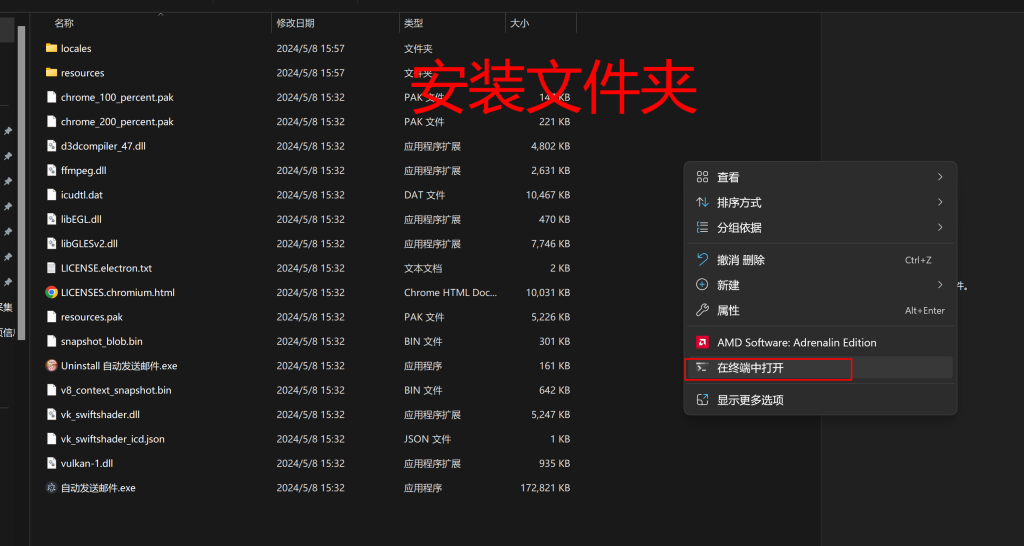Choose 显示更多选项 from context menu
The image size is (1024, 546).
point(750,400)
